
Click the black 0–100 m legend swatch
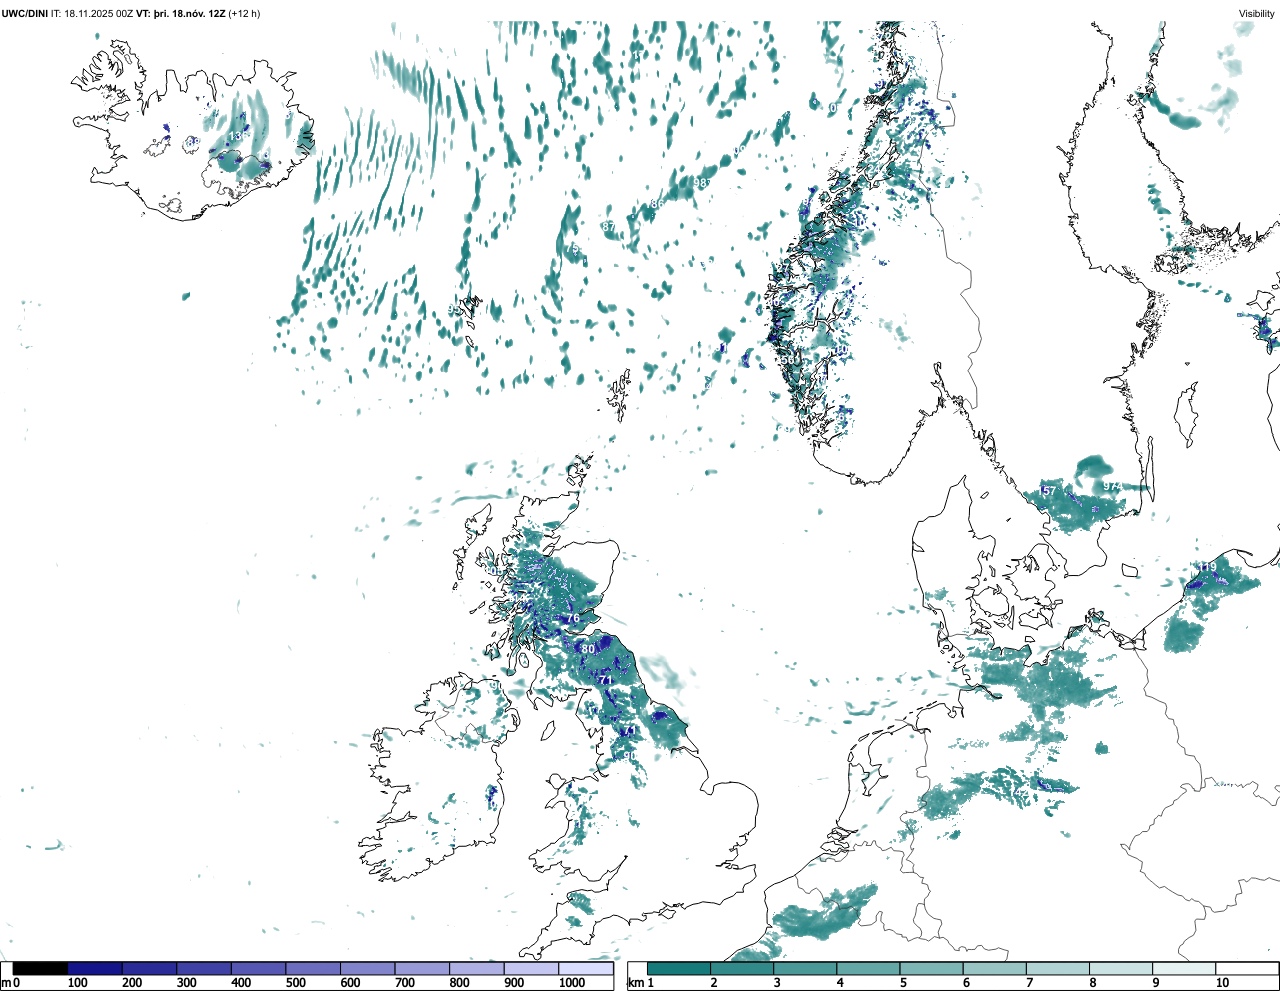41,968
